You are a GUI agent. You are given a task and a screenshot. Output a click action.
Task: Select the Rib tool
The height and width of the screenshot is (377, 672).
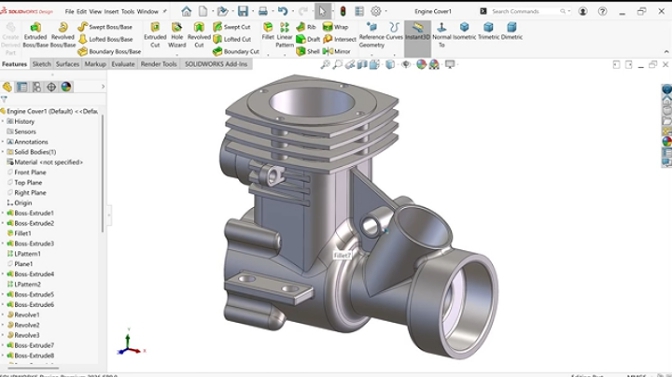[x=306, y=27]
